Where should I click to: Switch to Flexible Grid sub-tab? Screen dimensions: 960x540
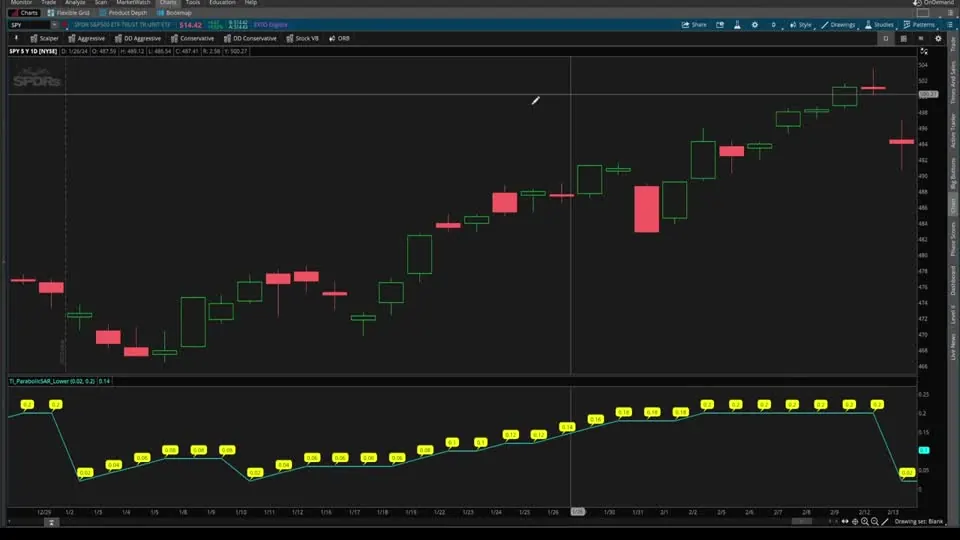point(69,13)
